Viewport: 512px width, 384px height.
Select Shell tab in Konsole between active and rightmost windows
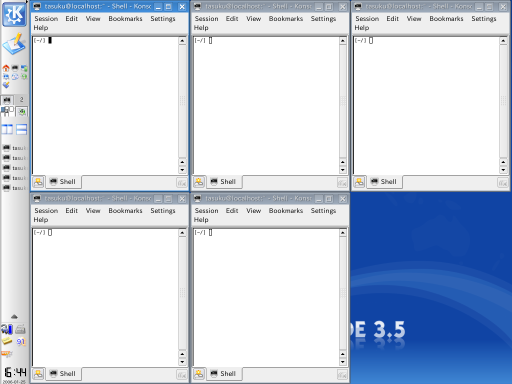(224, 182)
